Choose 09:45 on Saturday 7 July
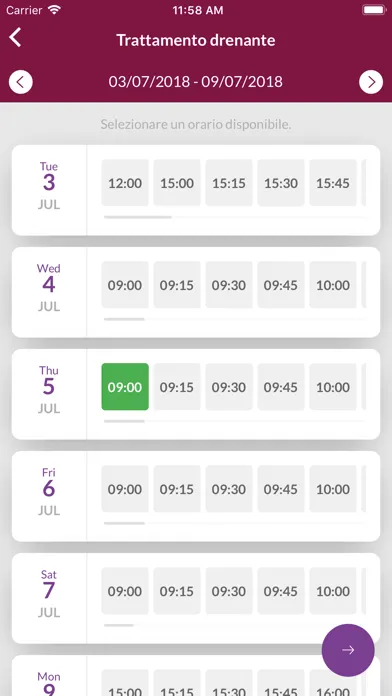The width and height of the screenshot is (392, 696). tap(281, 591)
